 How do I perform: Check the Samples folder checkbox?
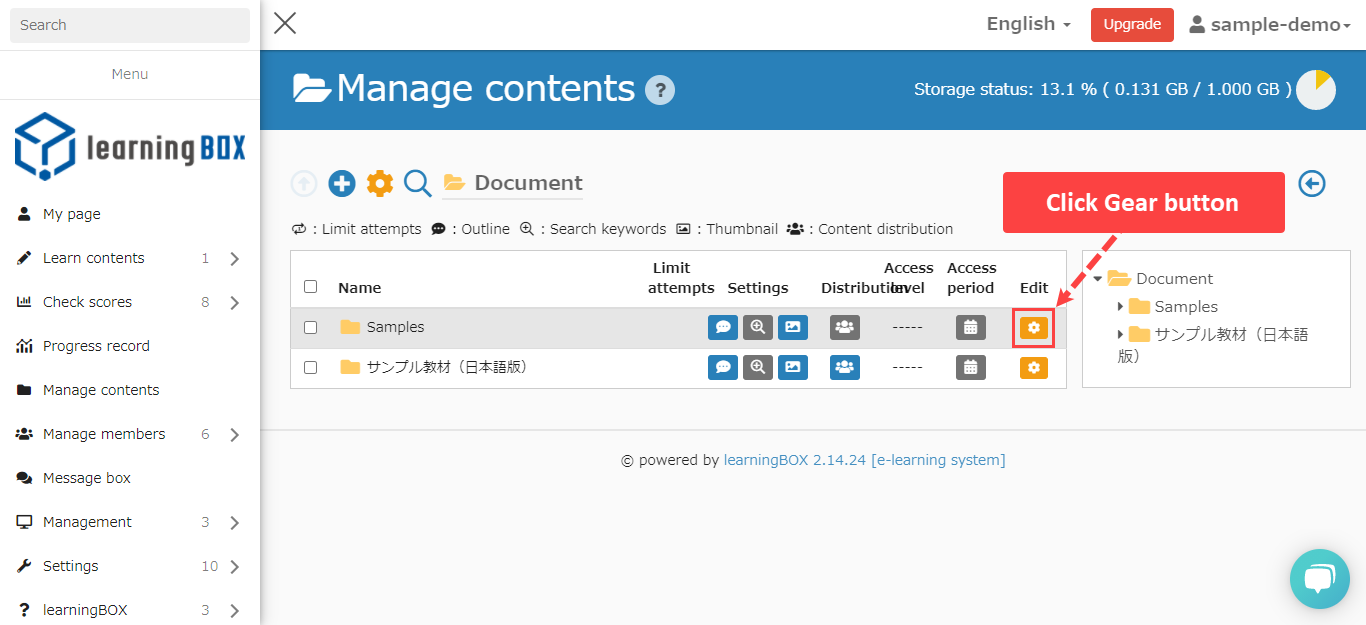[310, 327]
